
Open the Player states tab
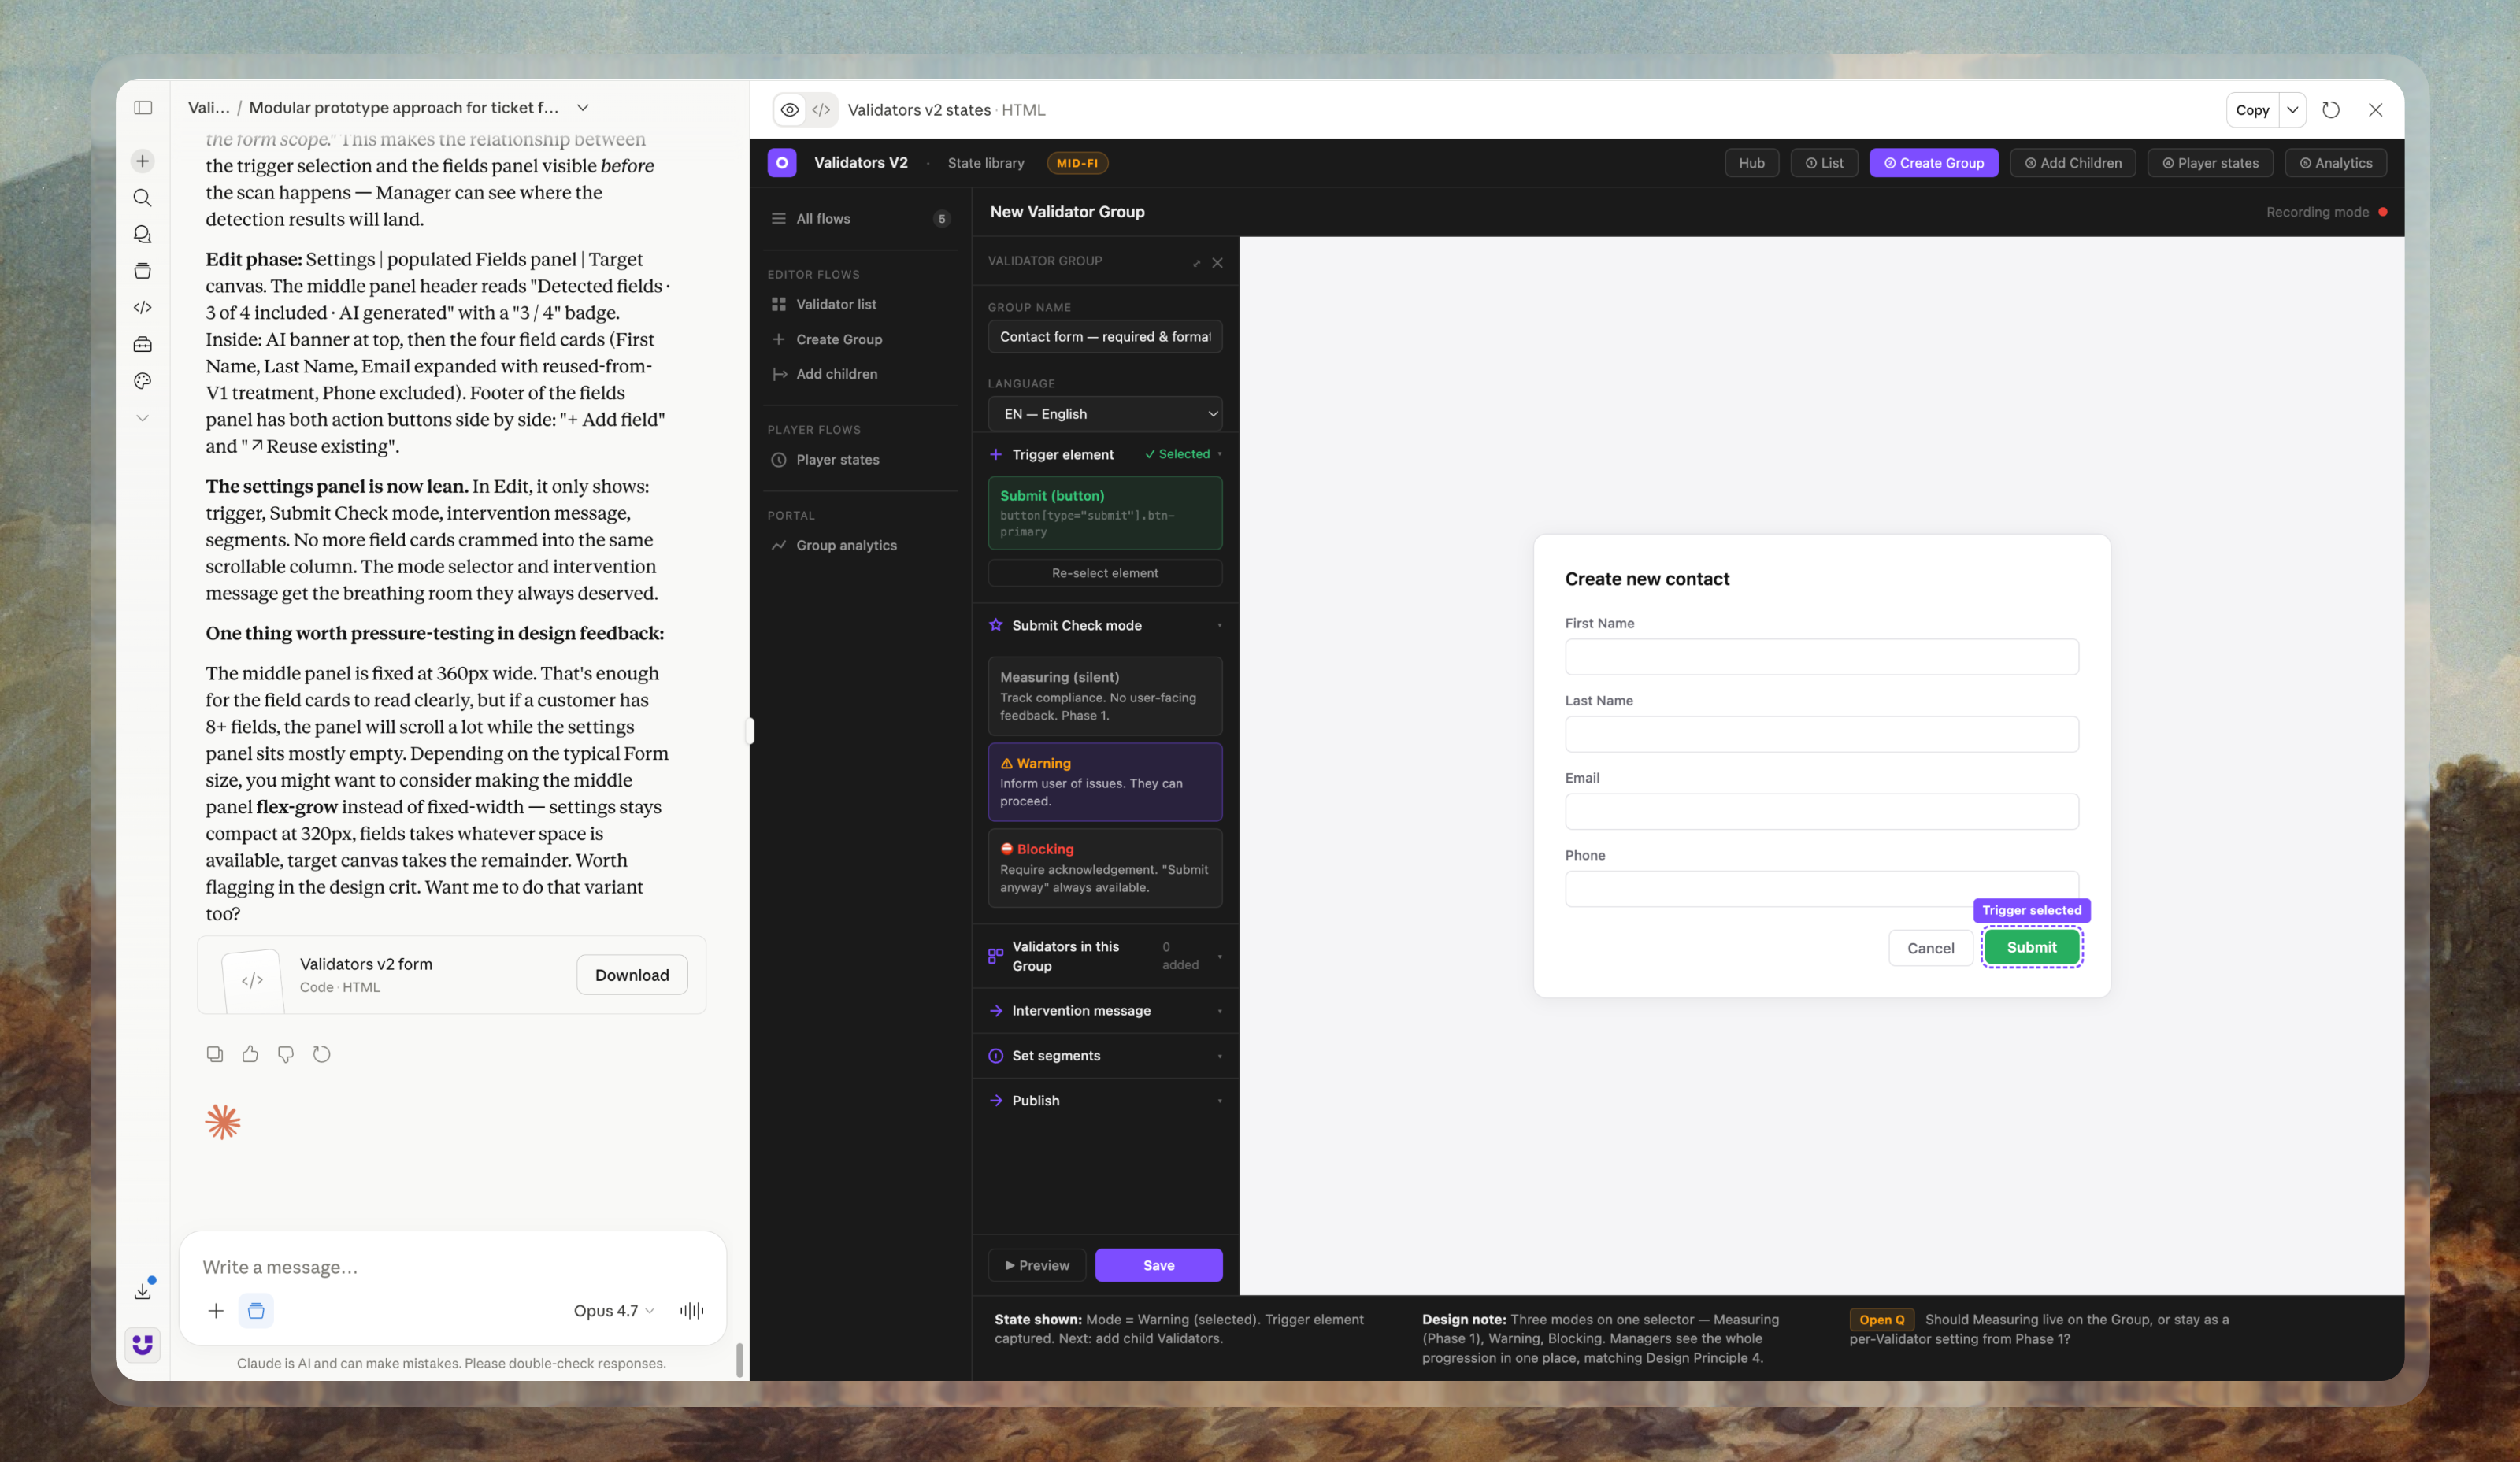2211,163
